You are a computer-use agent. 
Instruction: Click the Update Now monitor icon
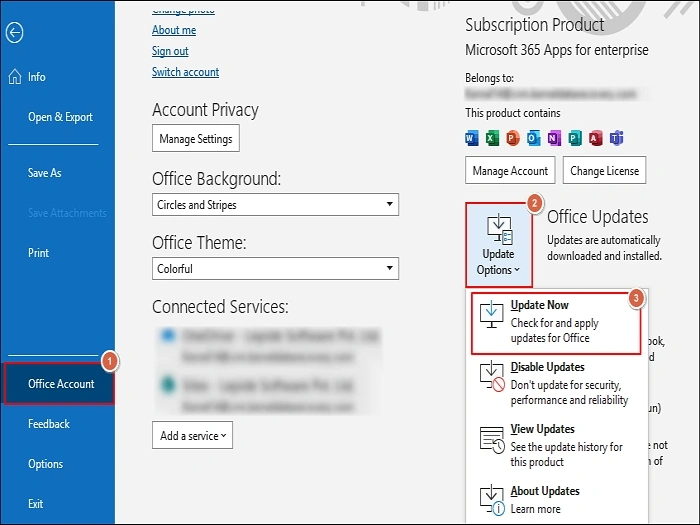[x=492, y=314]
